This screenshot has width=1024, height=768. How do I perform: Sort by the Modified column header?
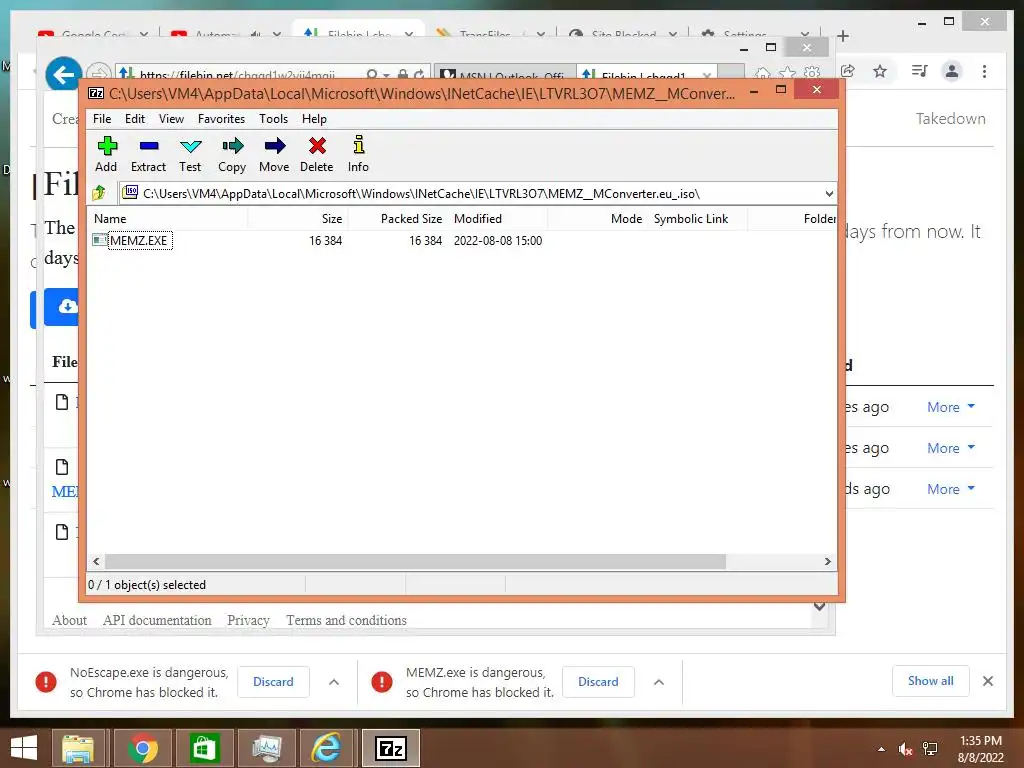[x=498, y=219]
